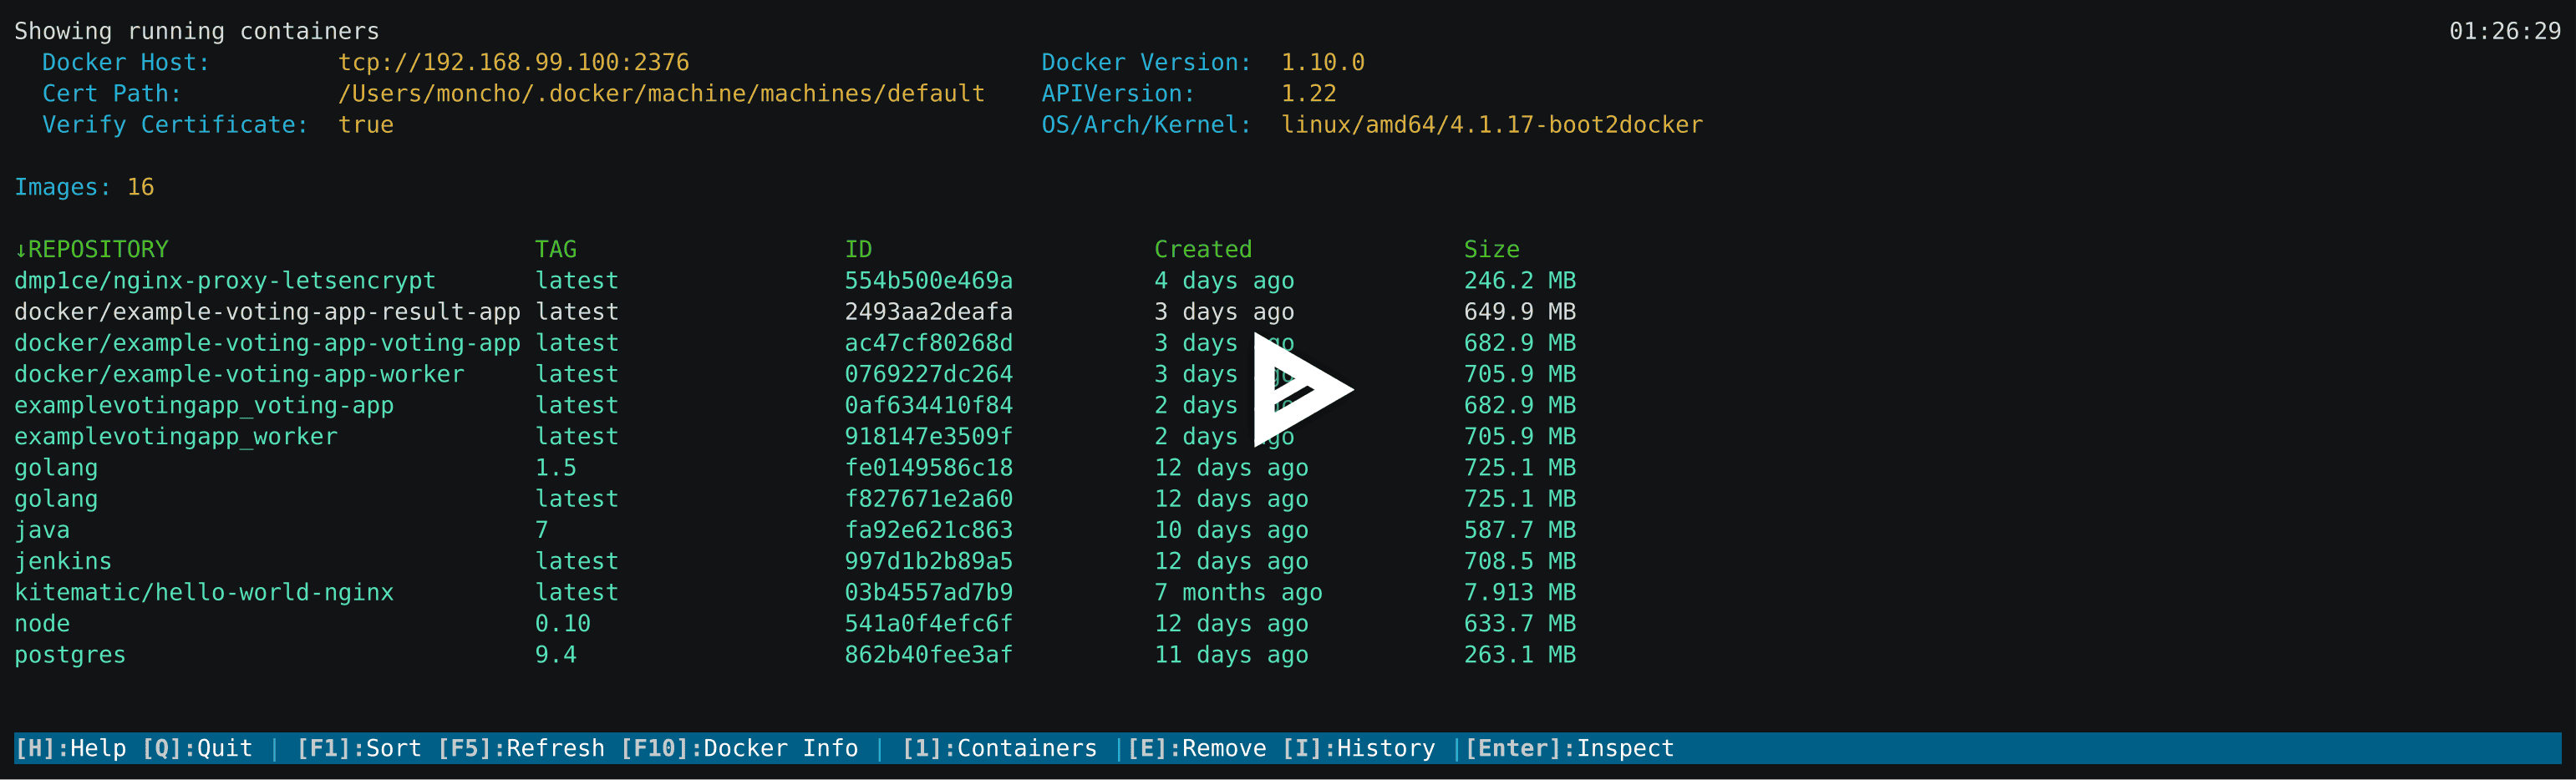Screen dimensions: 2576x780
Task: Inspect image via [Enter]:Inspect
Action: coord(1567,747)
